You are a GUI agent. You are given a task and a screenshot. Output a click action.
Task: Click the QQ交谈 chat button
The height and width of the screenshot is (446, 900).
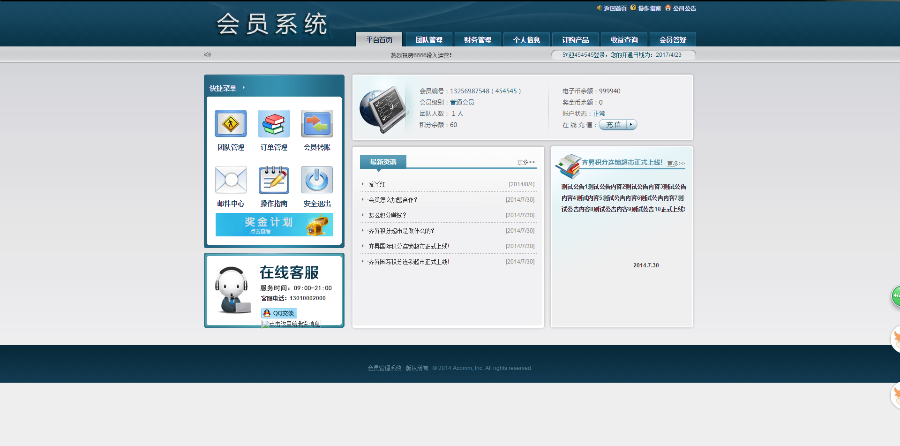point(278,313)
